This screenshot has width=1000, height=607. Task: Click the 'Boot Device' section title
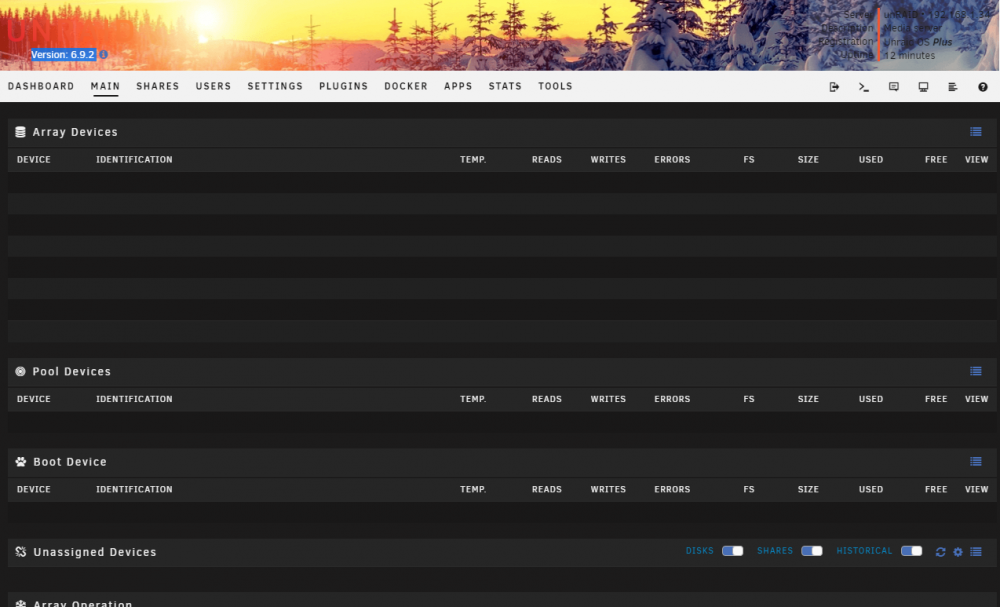70,462
